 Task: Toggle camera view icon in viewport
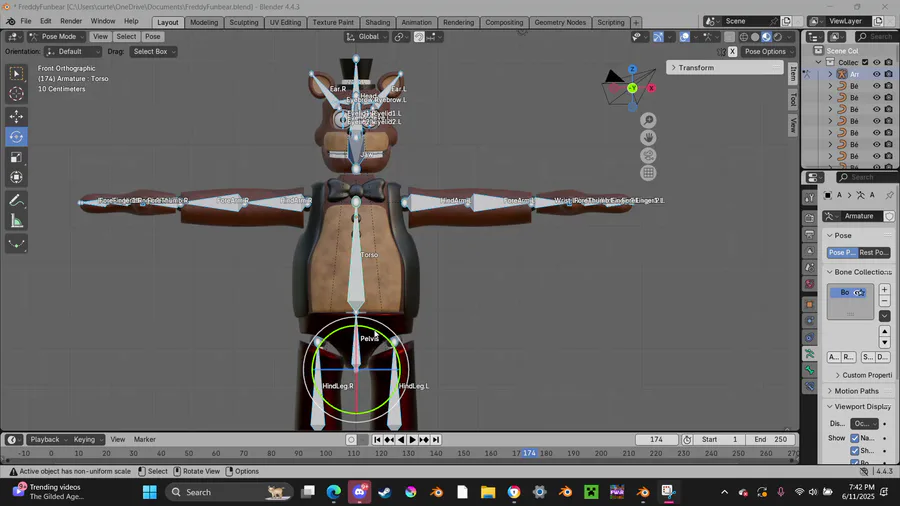(649, 155)
